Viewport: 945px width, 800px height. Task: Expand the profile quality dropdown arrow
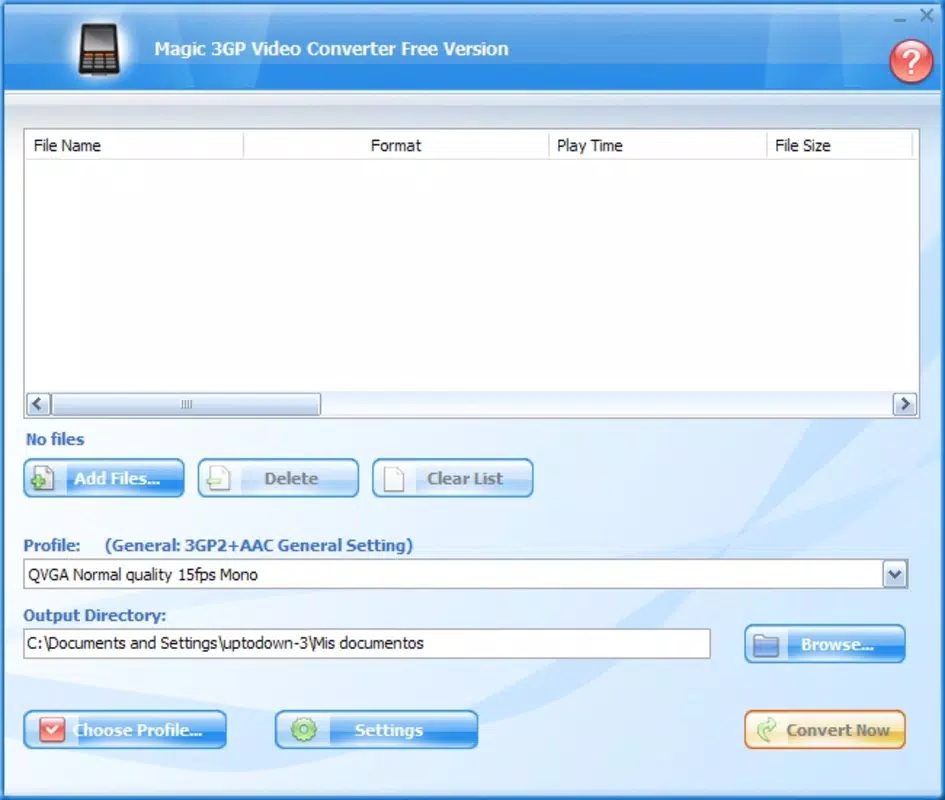point(894,574)
